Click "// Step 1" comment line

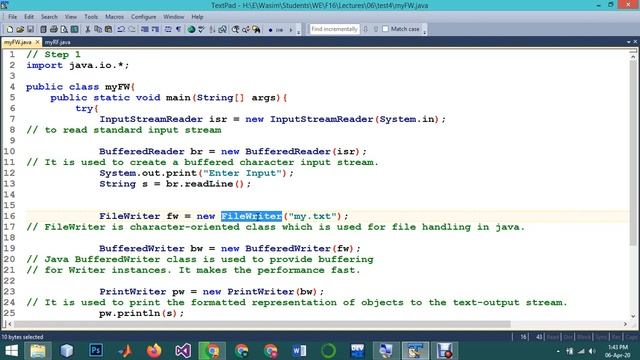tap(53, 55)
